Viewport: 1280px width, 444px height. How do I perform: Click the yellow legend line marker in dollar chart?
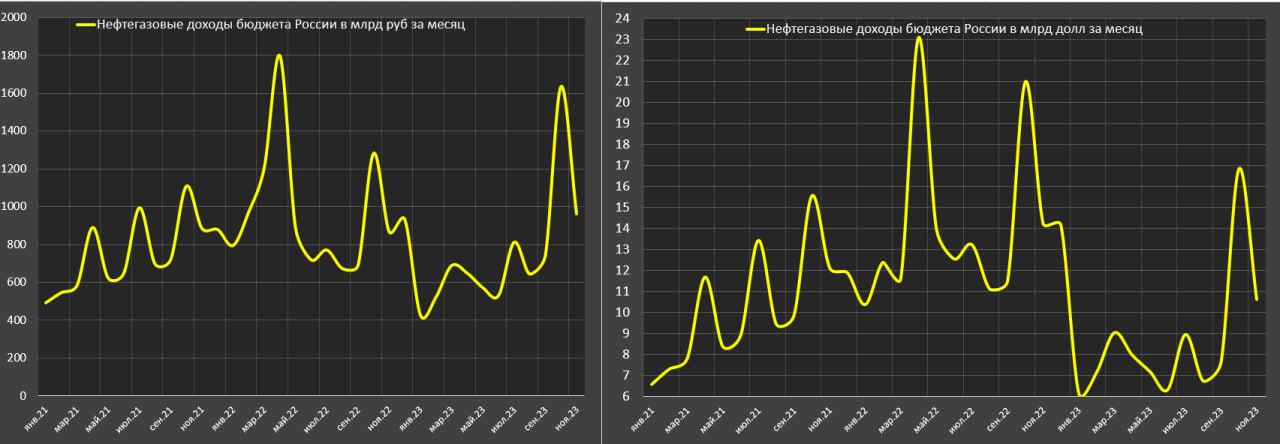click(x=755, y=30)
